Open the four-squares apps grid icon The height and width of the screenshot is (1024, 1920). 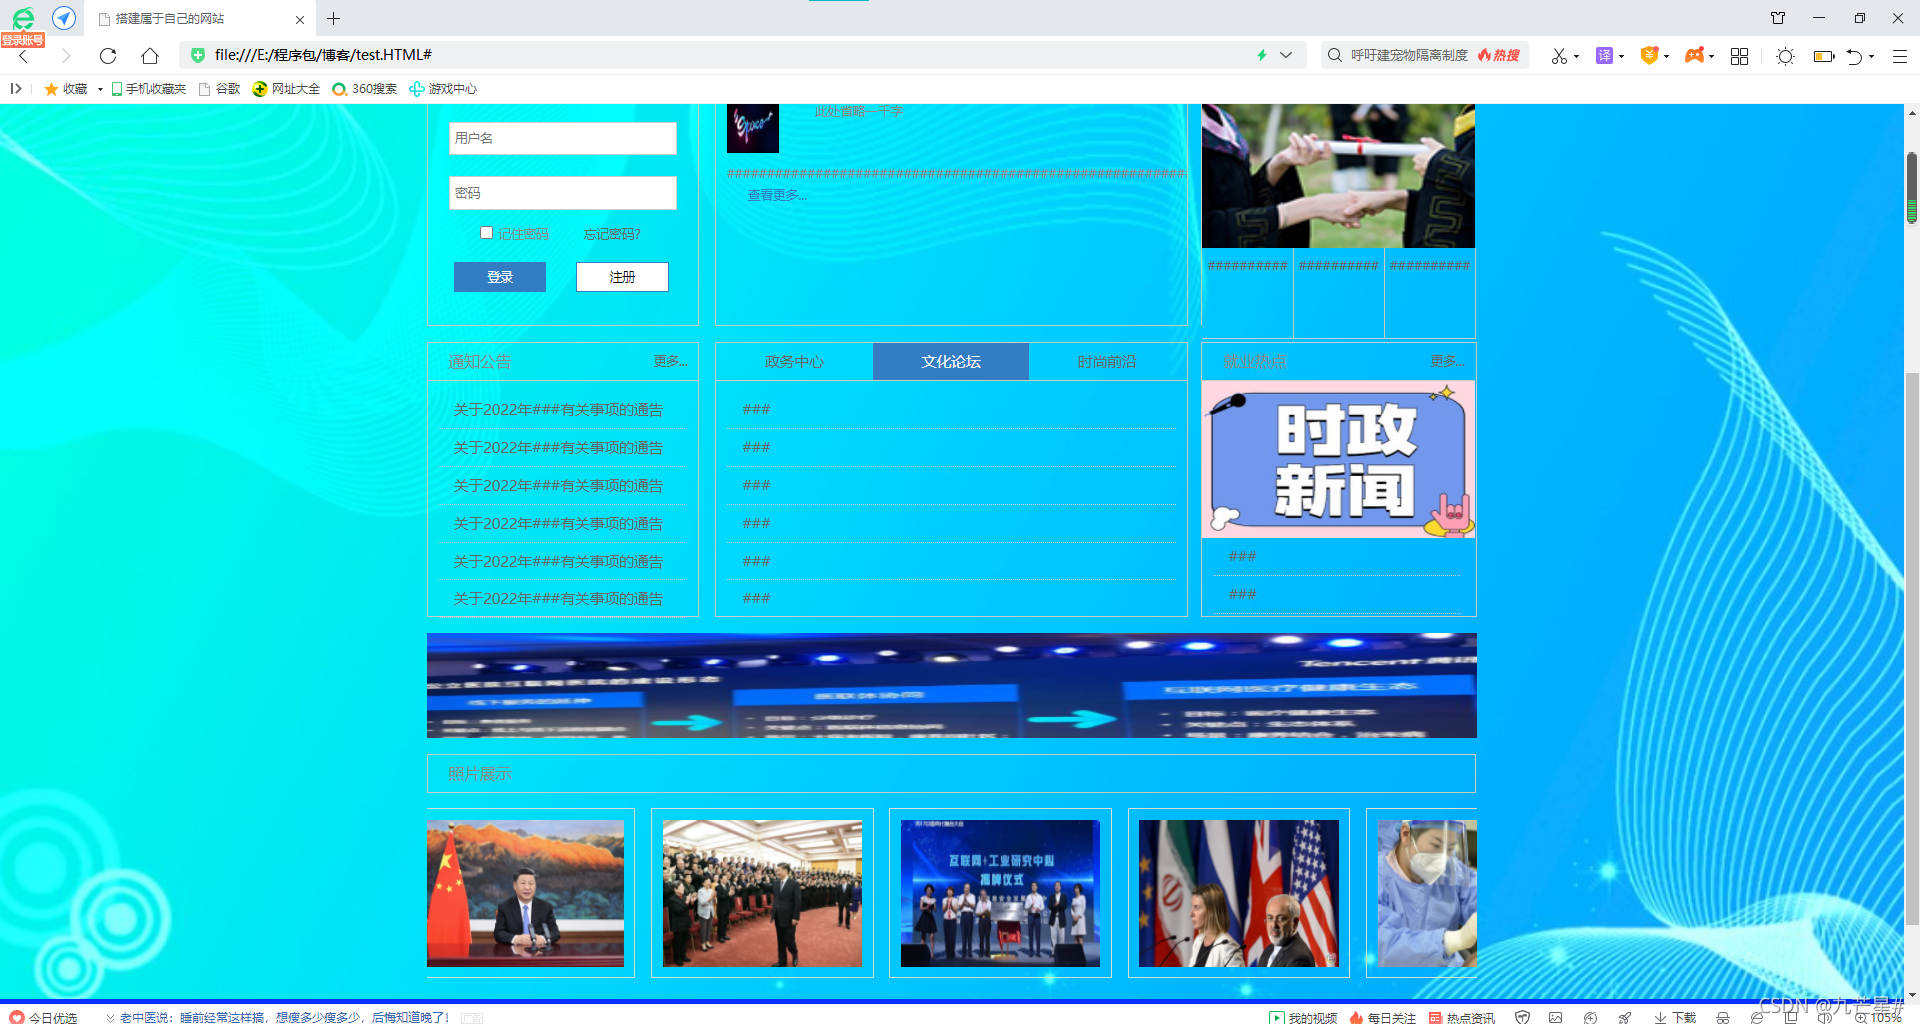[x=1739, y=56]
